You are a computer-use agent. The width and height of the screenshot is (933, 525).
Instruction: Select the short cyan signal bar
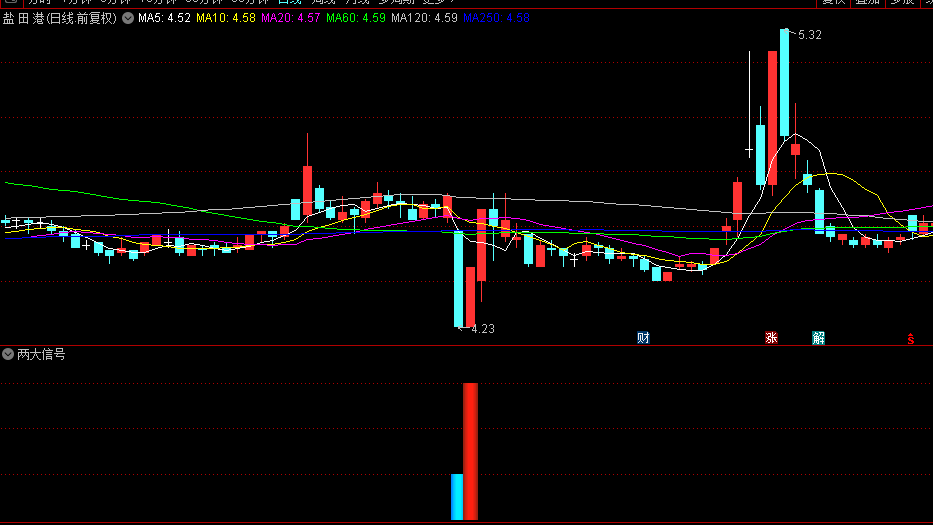click(x=457, y=496)
